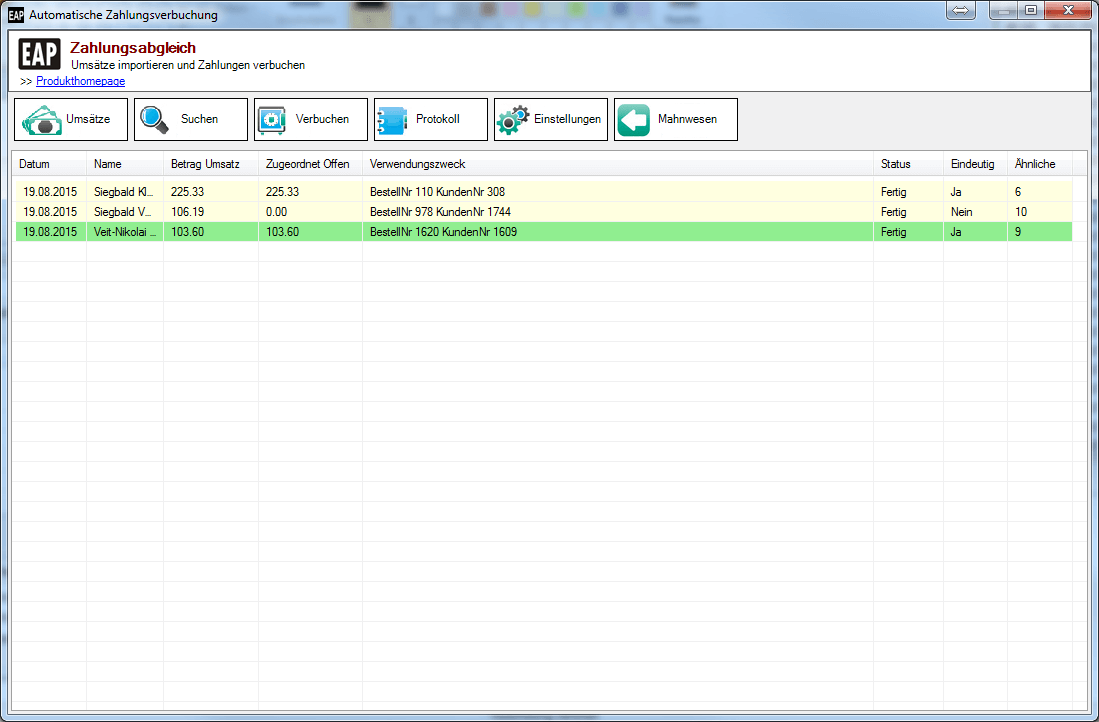Open the Produkthomepage link
Viewport: 1099px width, 722px height.
(80, 81)
